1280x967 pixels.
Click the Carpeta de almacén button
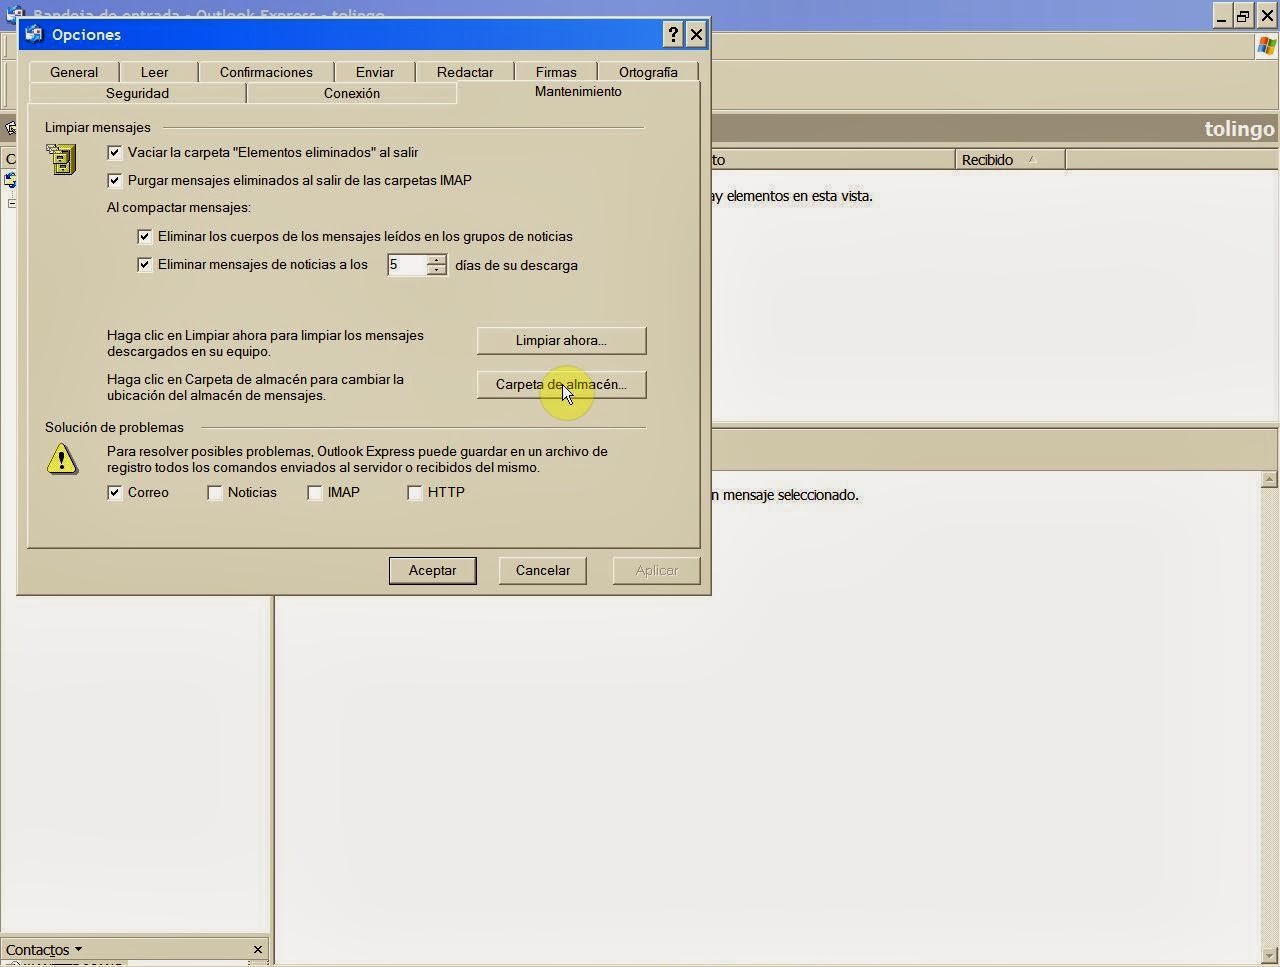[x=561, y=384]
